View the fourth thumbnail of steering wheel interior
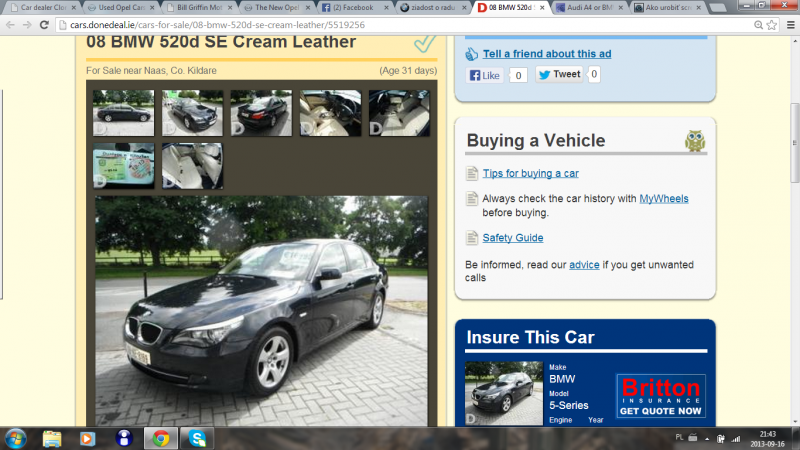Screen dimensions: 800x450 coord(330,113)
